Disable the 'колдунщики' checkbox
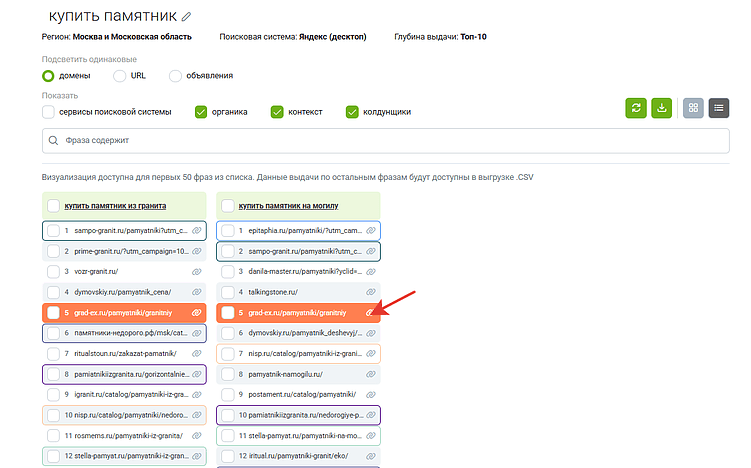Viewport: 751px width, 468px height. [x=352, y=112]
